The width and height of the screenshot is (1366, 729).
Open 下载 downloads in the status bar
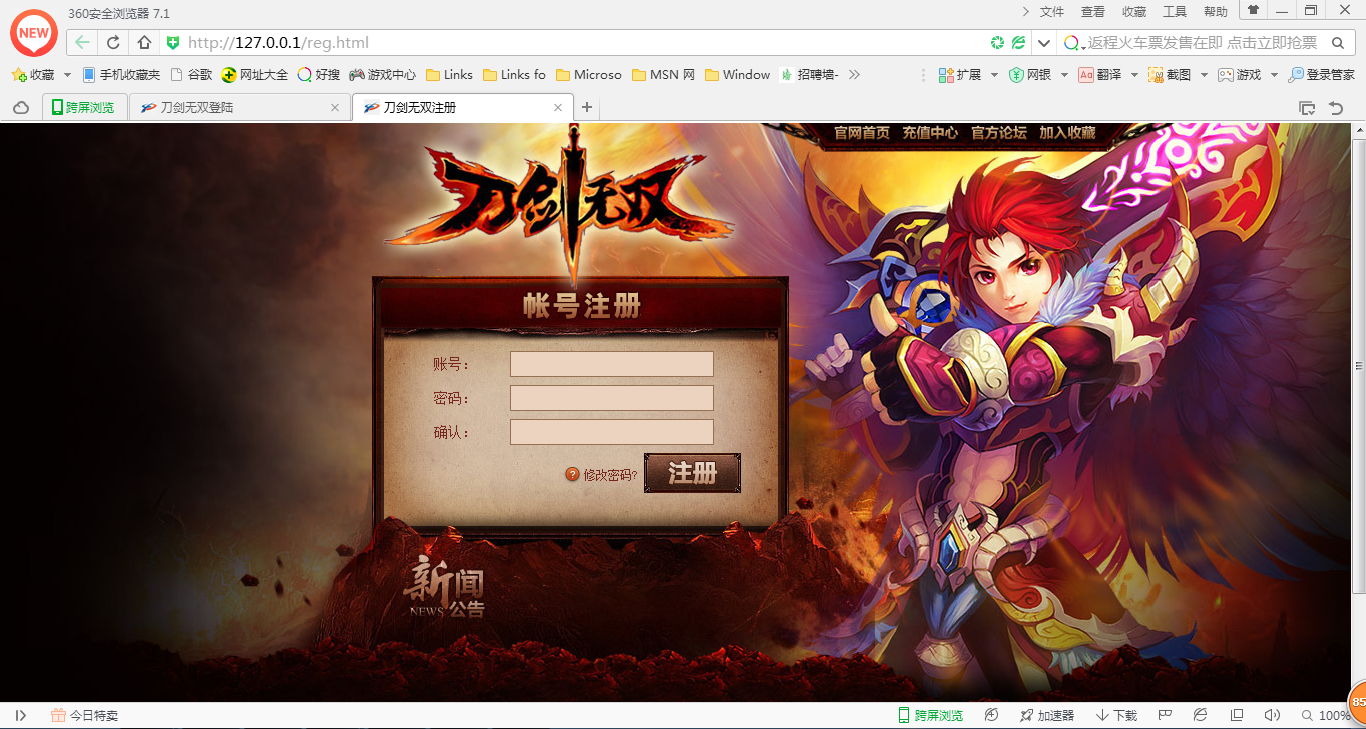tap(1116, 715)
